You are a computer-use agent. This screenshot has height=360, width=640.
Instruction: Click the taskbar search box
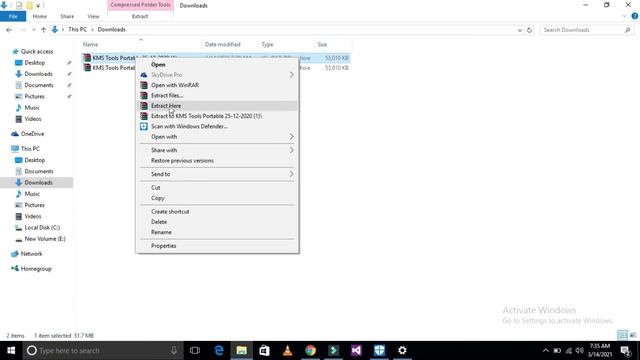pyautogui.click(x=102, y=351)
